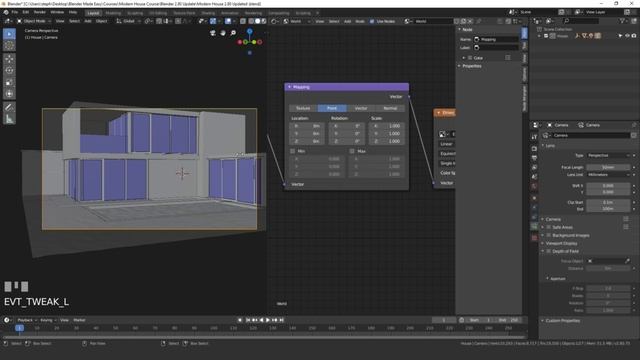Open the lens Type Perspective dropdown
This screenshot has height=360, width=640.
click(610, 156)
